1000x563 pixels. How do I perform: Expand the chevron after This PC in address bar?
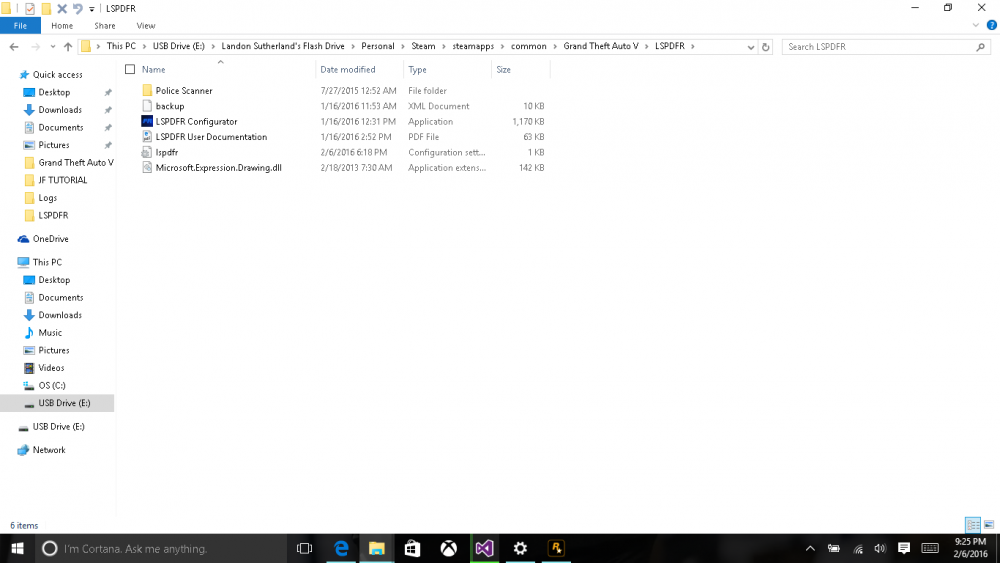pos(144,47)
